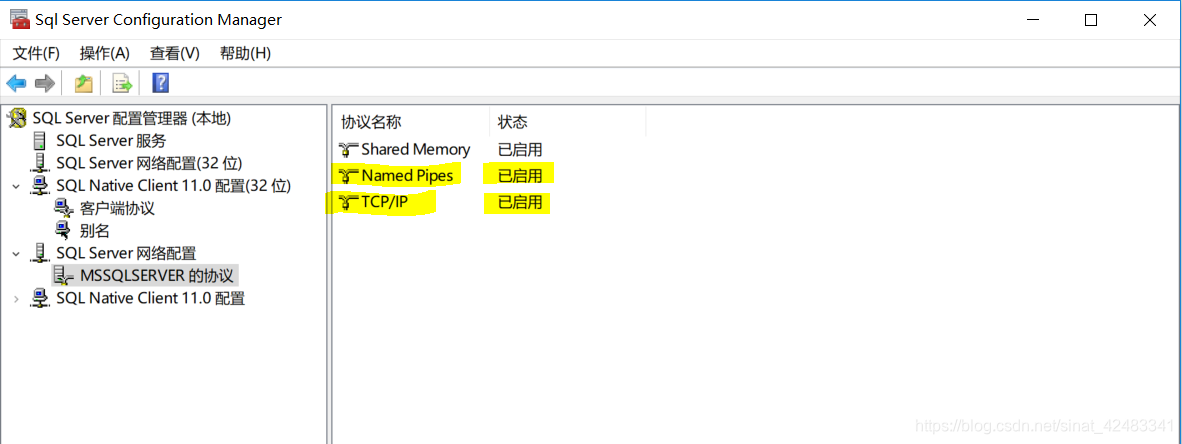Click the Forward arrow toolbar icon
The width and height of the screenshot is (1182, 444).
(x=45, y=83)
